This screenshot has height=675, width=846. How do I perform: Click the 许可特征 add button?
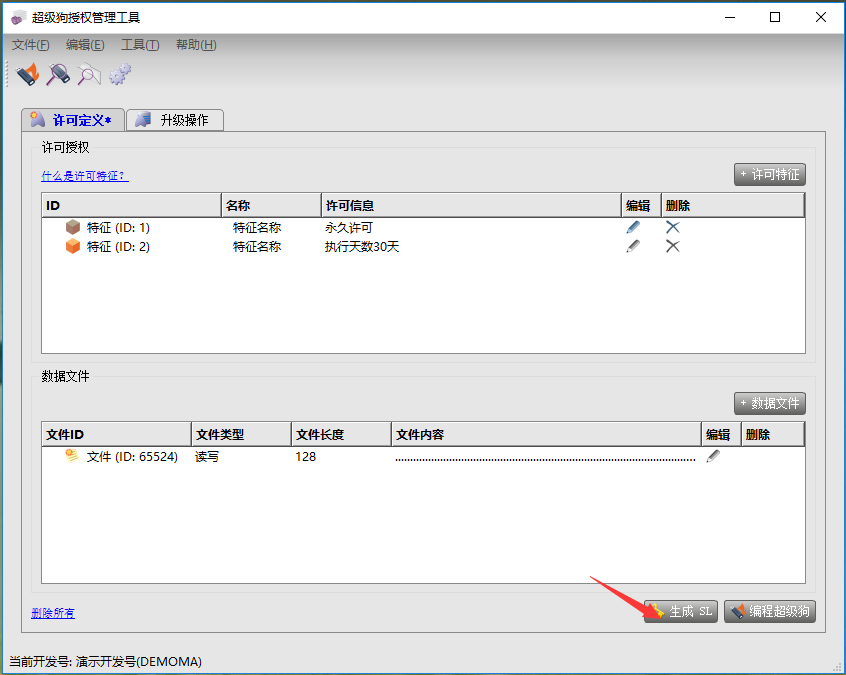coord(769,174)
